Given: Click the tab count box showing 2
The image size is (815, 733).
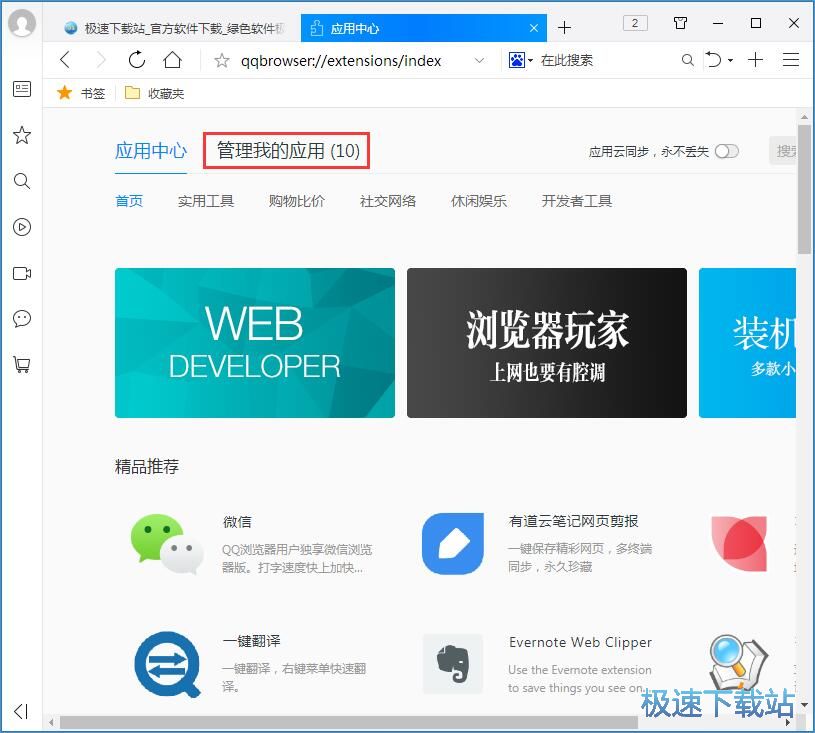Looking at the screenshot, I should tap(635, 23).
